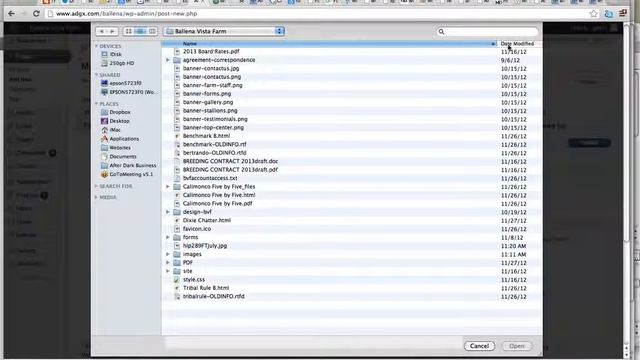Collapse the Places sidebar section

[x=96, y=104]
